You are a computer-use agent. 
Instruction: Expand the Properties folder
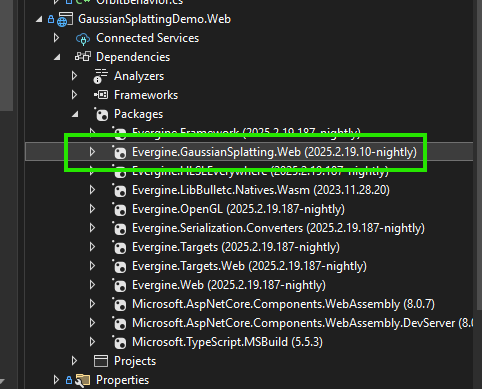click(56, 380)
